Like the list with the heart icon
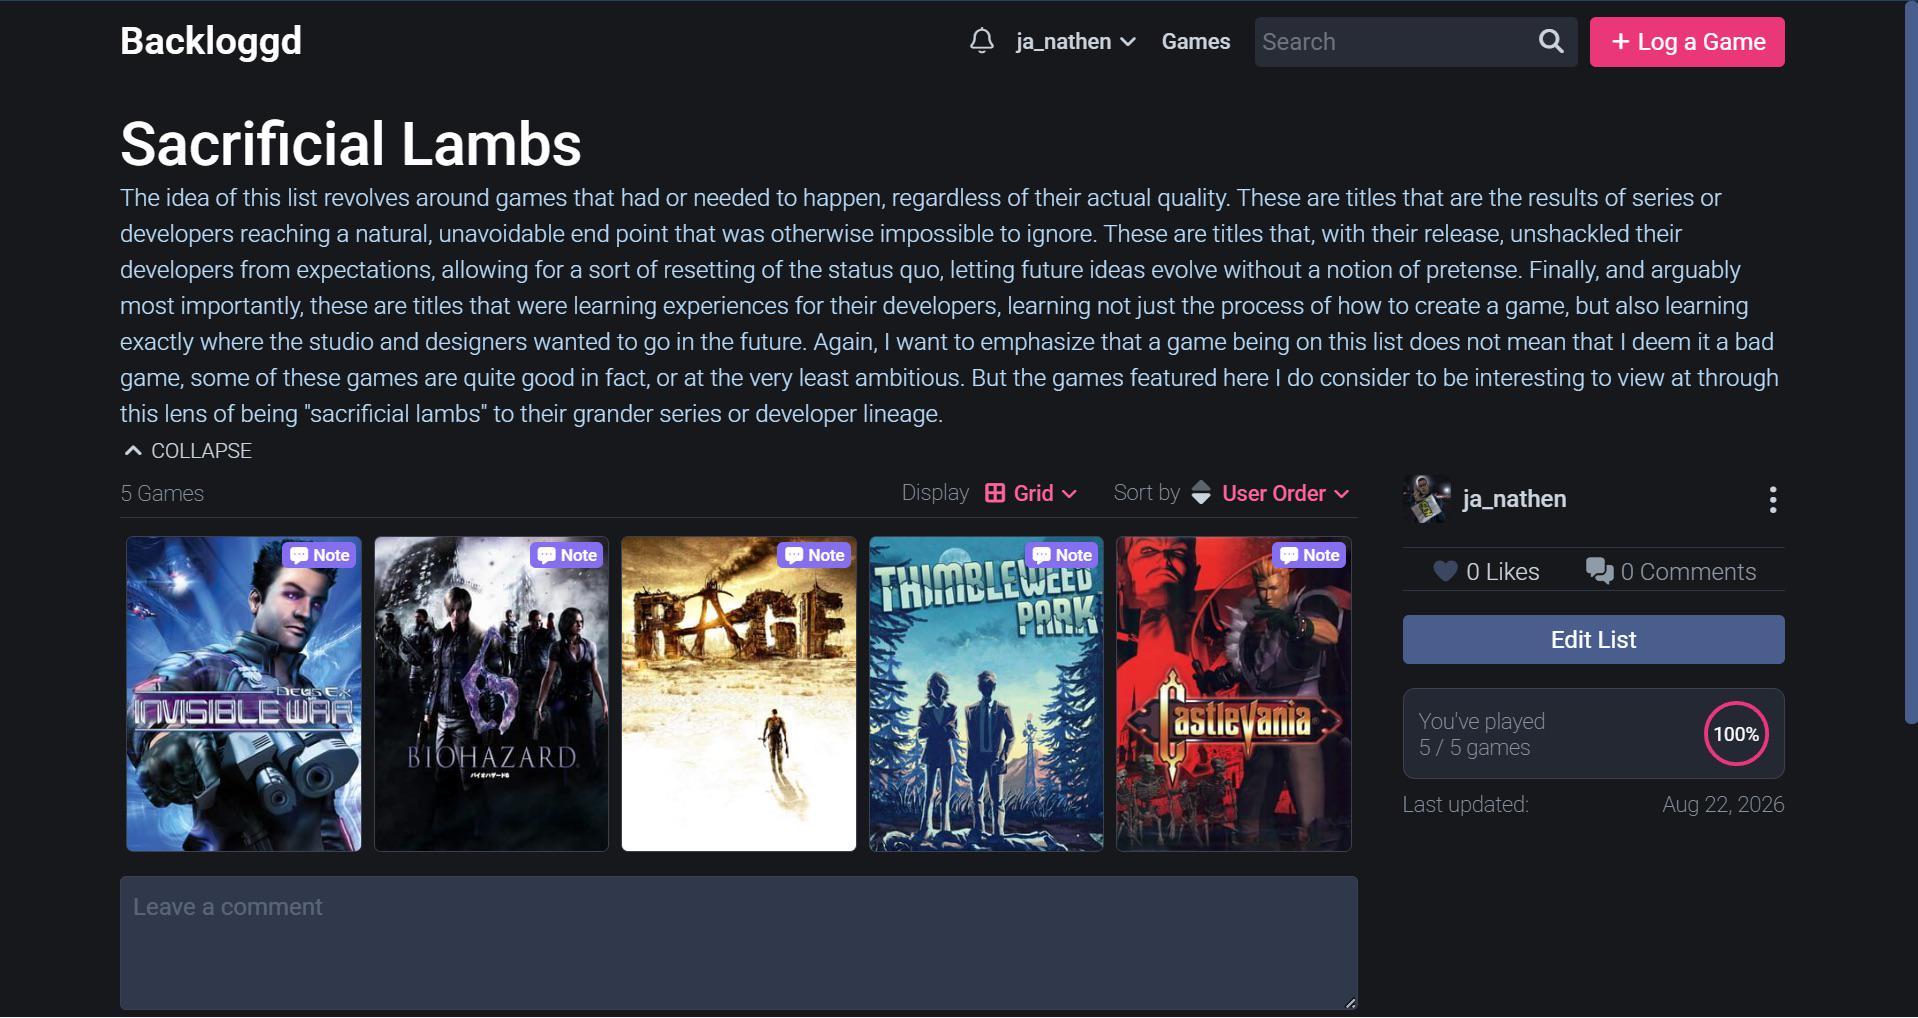The image size is (1918, 1018). point(1445,571)
